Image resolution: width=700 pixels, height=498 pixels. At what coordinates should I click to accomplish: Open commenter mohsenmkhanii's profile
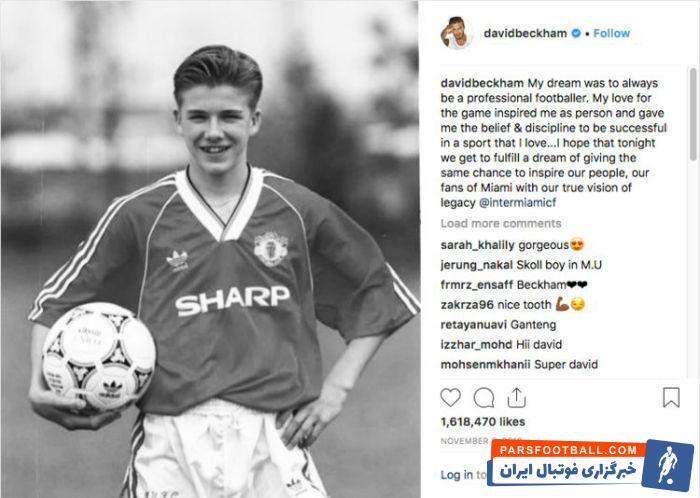(x=485, y=364)
